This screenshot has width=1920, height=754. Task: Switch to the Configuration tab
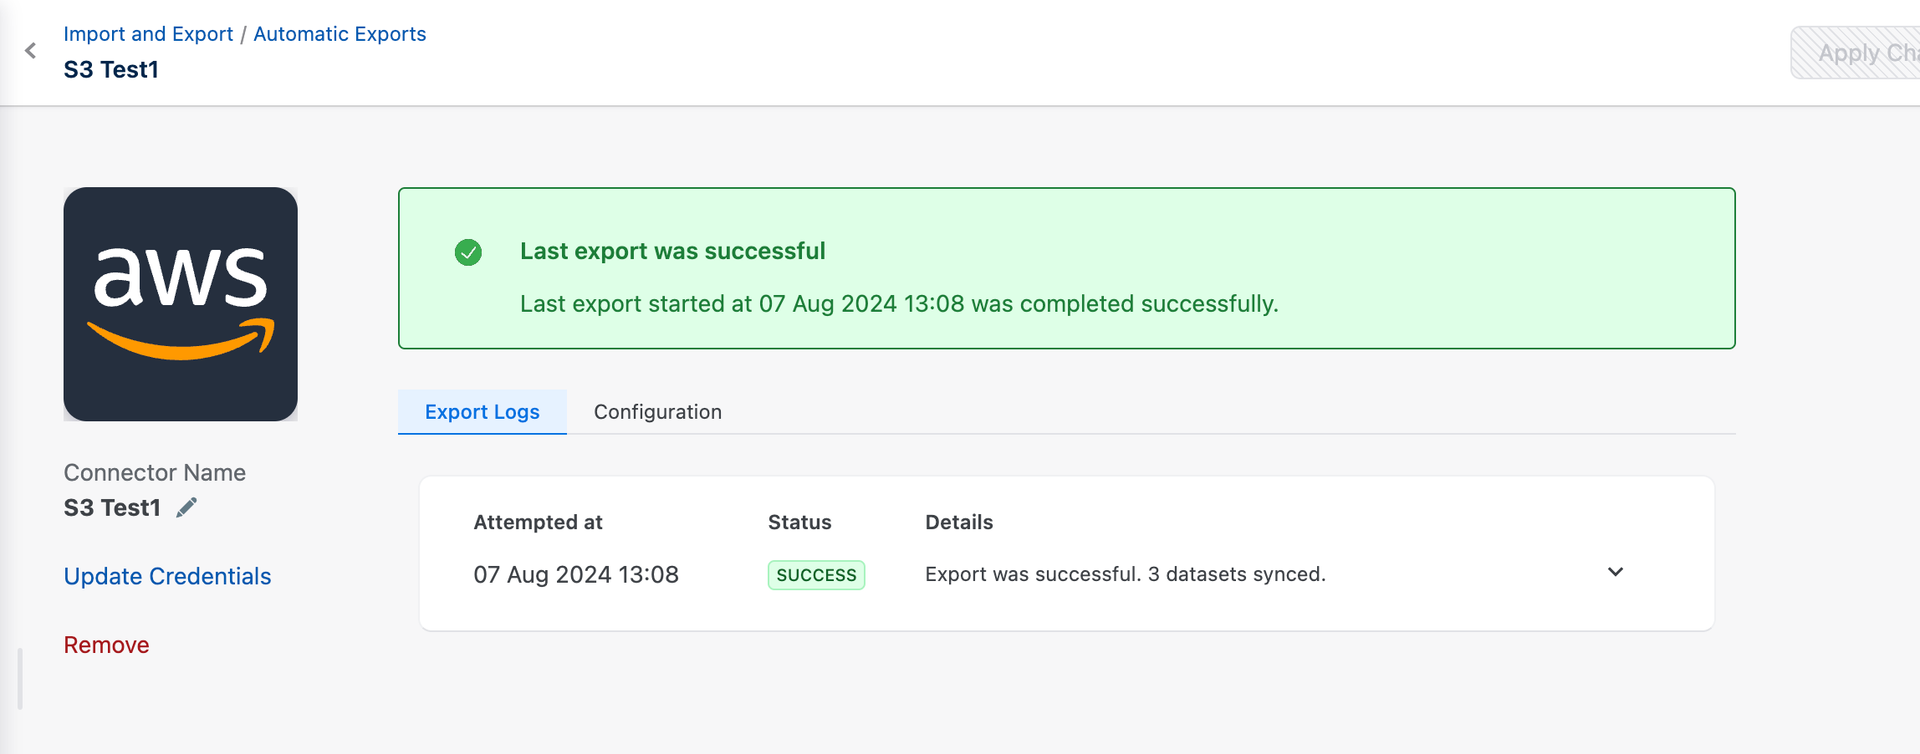pos(657,412)
